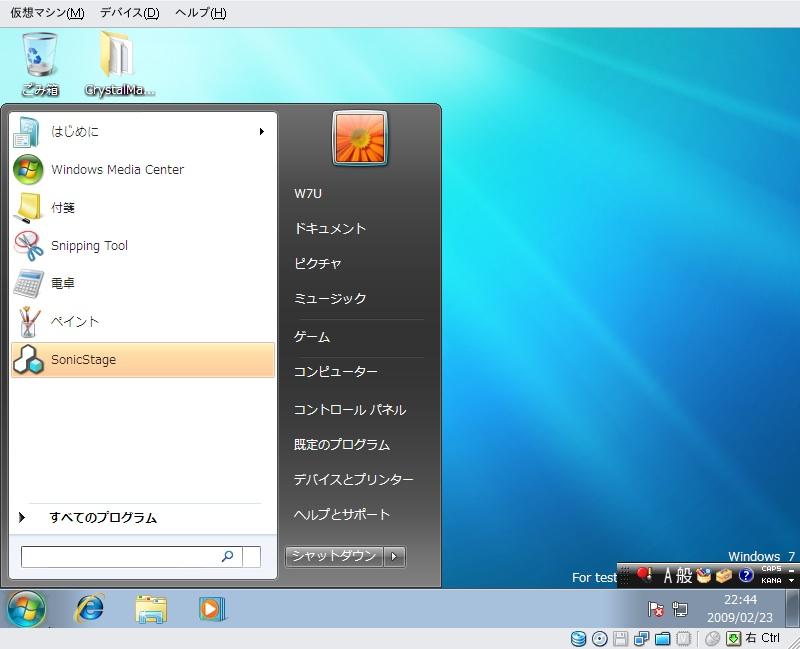Open the W7U user folder

(308, 194)
